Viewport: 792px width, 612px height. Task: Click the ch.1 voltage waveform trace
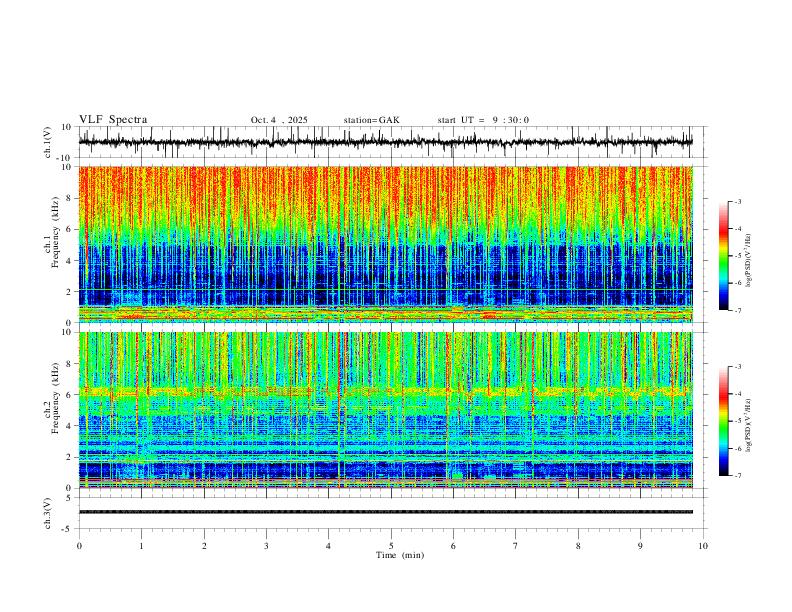(385, 142)
